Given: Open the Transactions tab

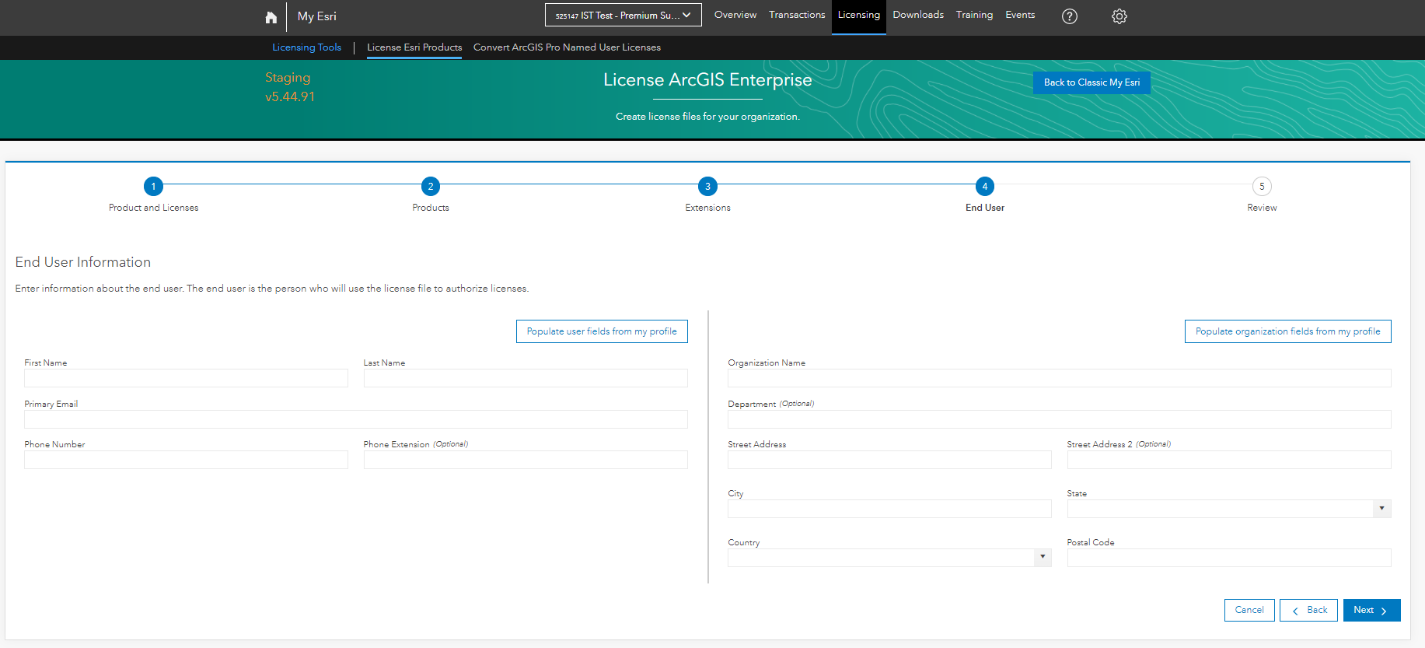Looking at the screenshot, I should pos(797,15).
